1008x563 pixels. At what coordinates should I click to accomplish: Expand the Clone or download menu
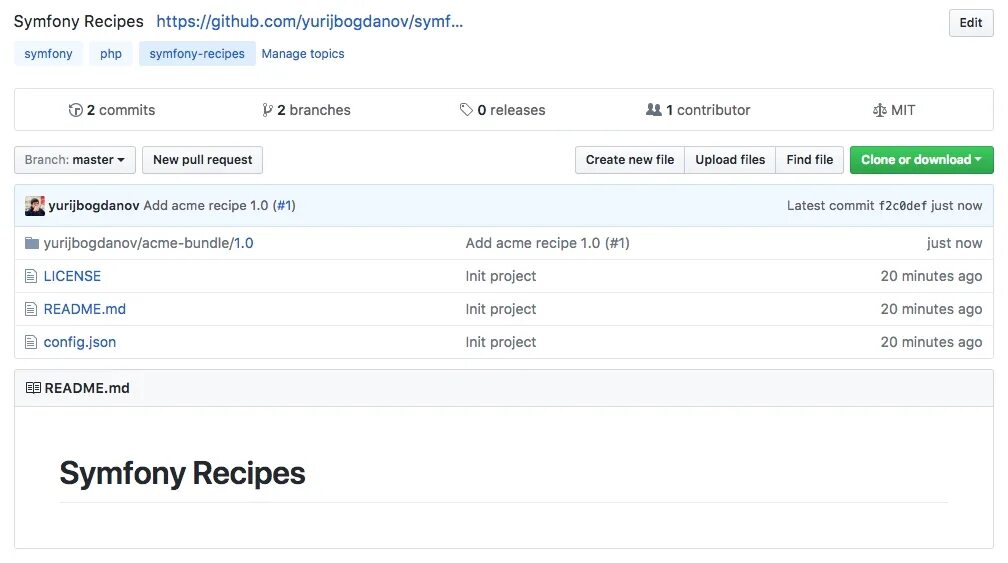[x=921, y=160]
